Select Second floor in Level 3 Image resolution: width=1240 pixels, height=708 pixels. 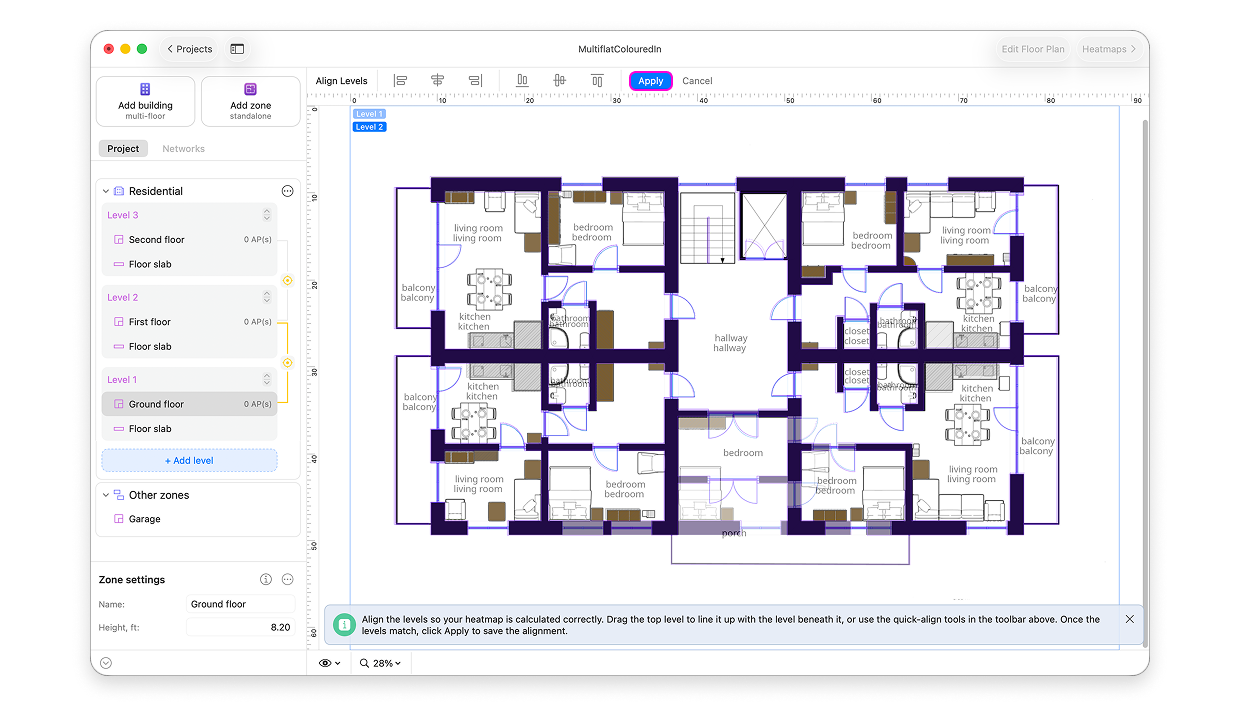point(189,240)
